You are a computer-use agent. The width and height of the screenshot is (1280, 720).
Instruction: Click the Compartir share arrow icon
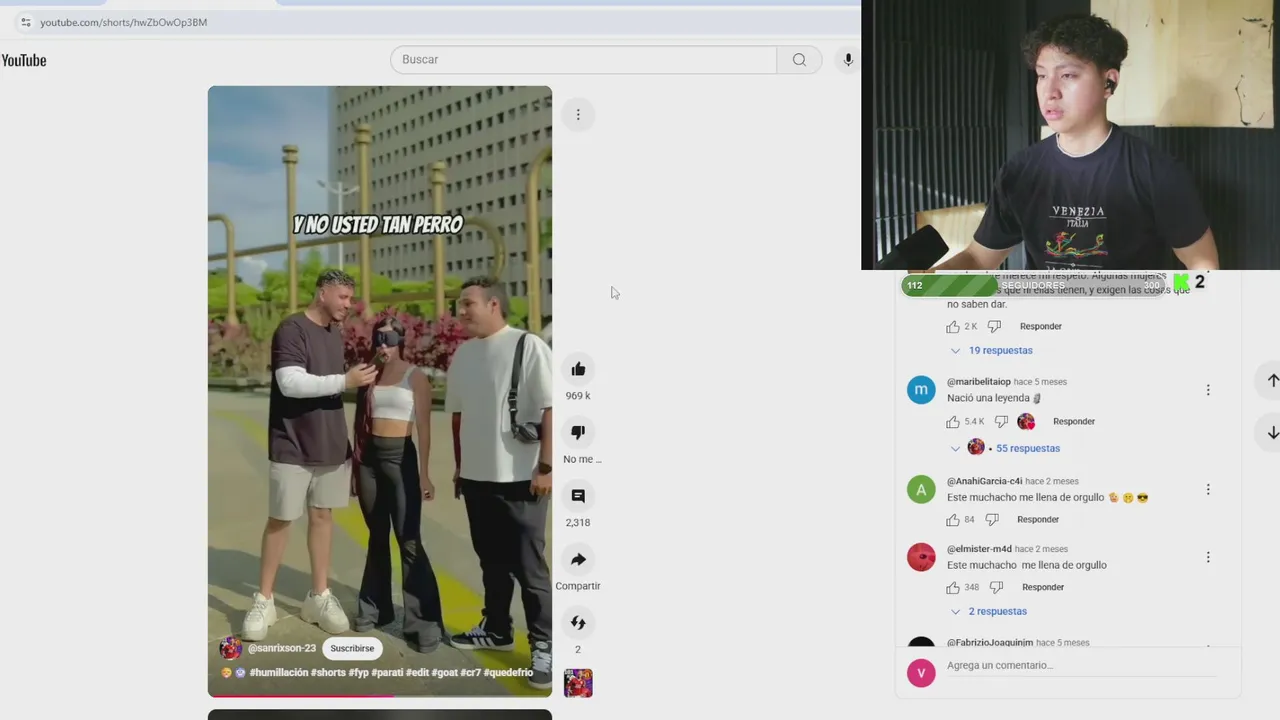[578, 560]
